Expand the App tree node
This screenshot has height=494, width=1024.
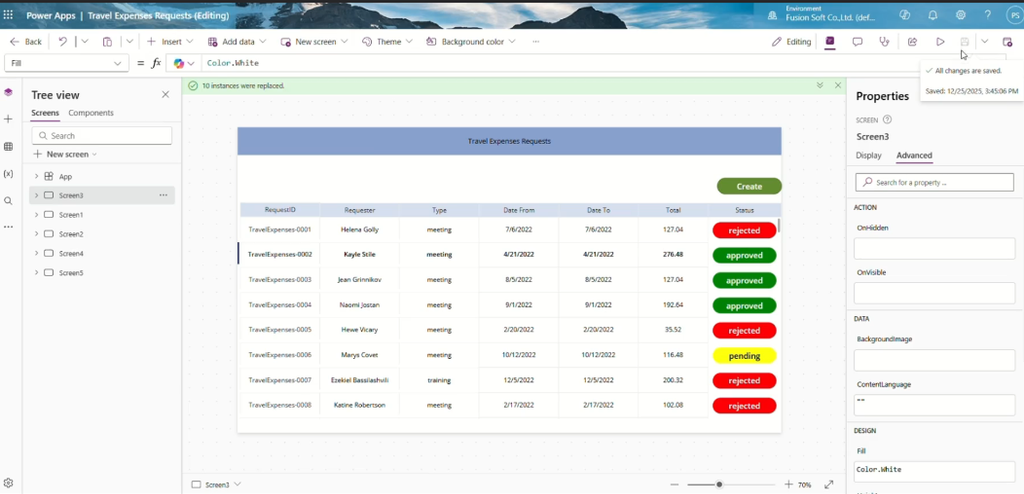tap(36, 176)
